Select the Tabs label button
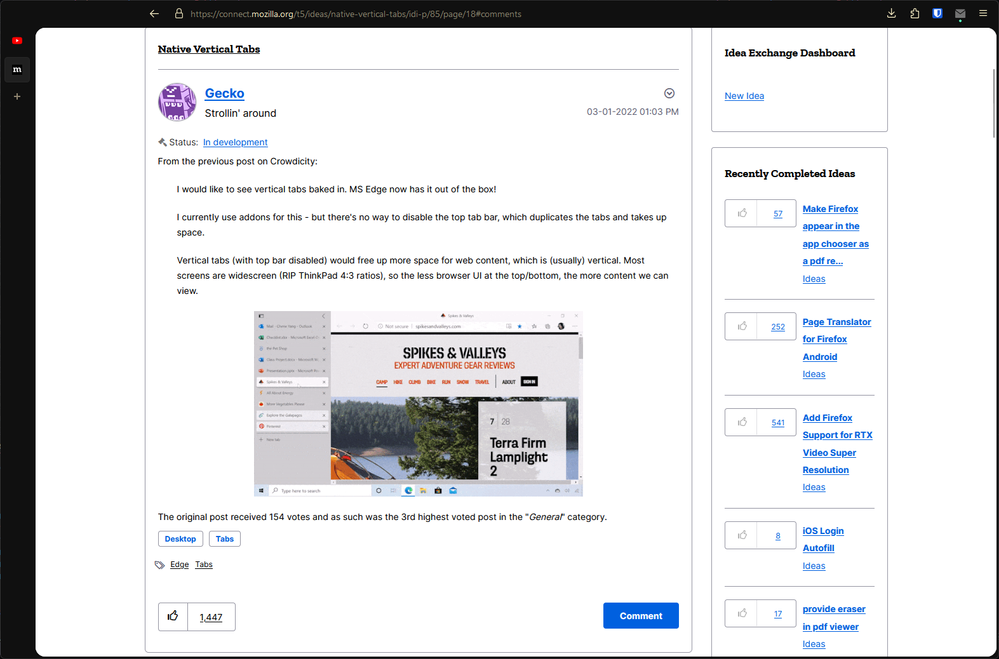 [x=224, y=539]
